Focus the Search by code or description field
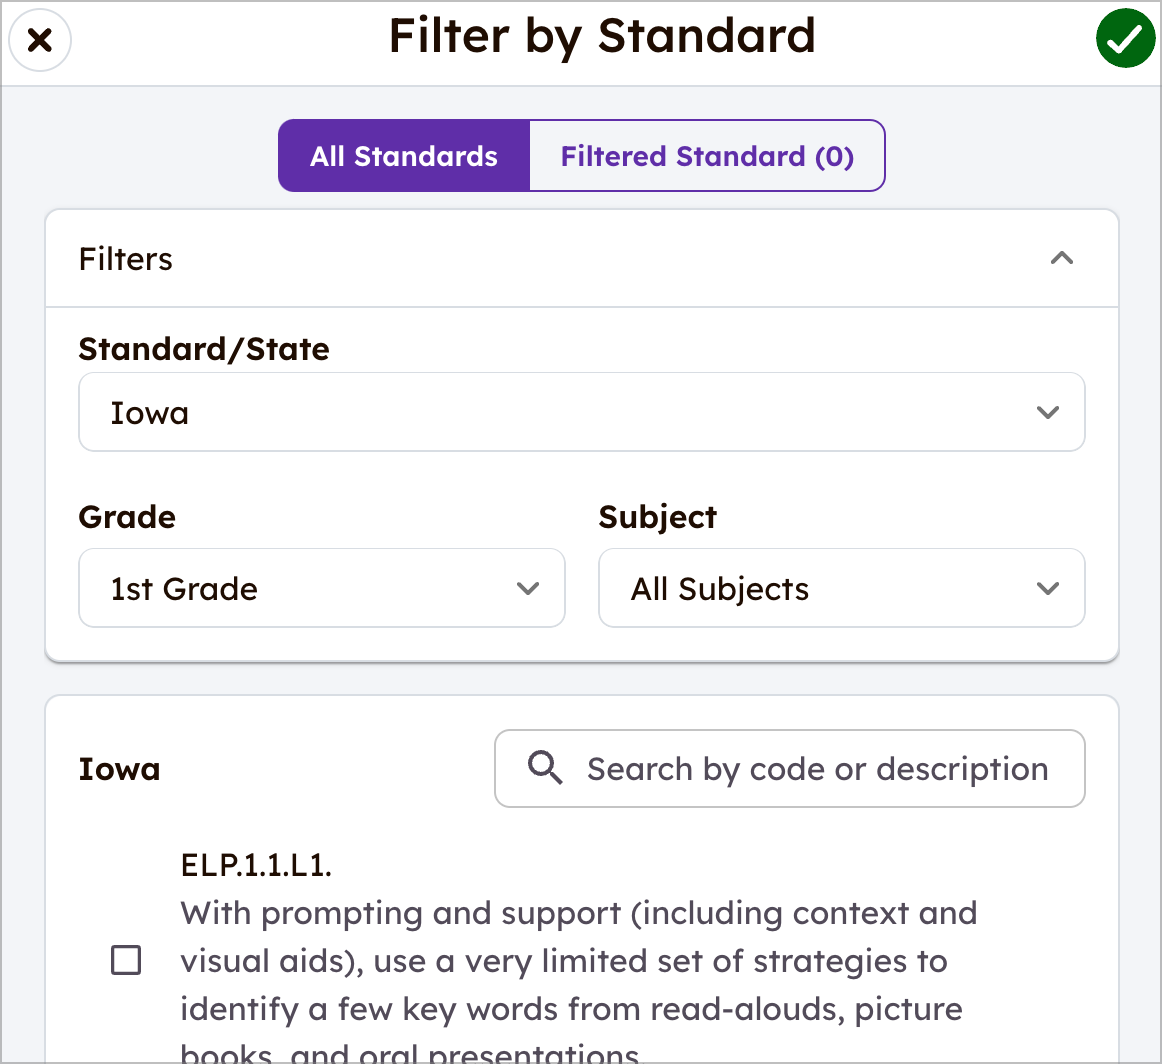Image resolution: width=1162 pixels, height=1064 pixels. click(x=790, y=768)
